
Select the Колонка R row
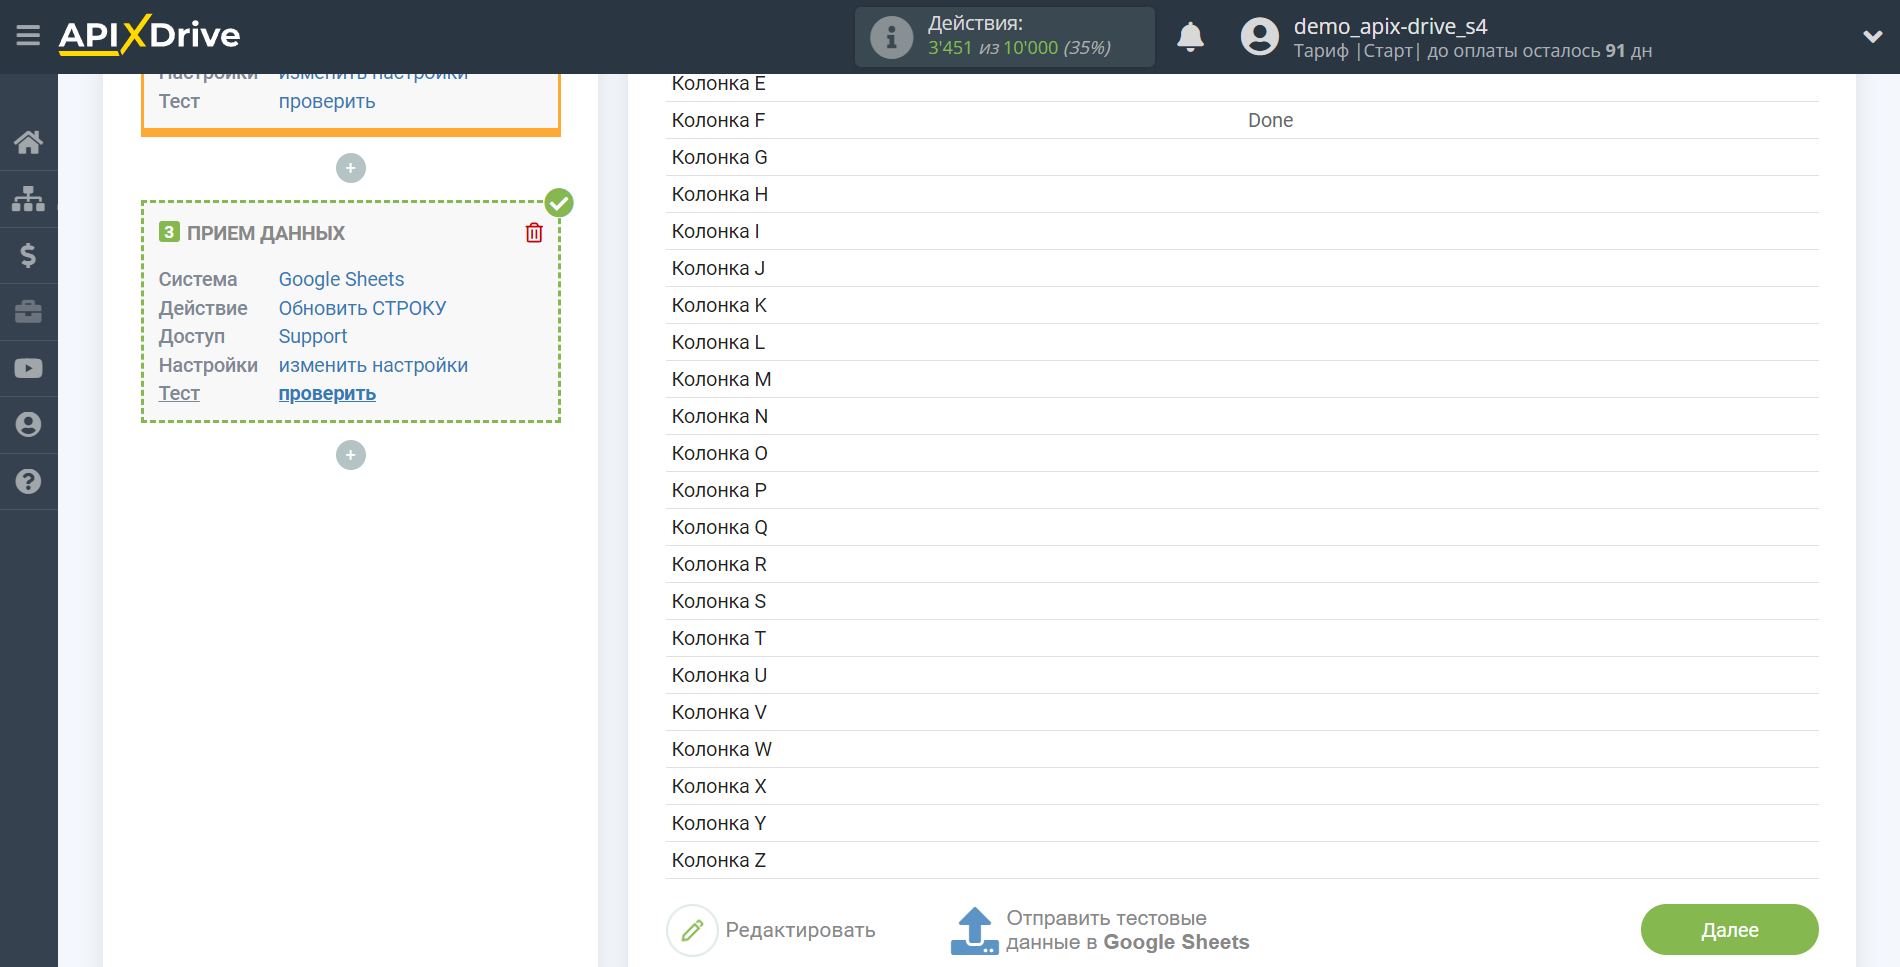[1242, 564]
